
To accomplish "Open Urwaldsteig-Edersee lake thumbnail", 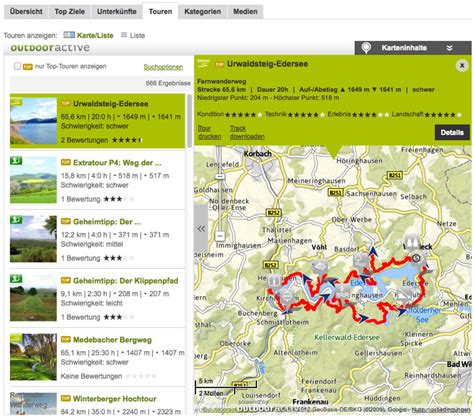I will click(x=33, y=121).
